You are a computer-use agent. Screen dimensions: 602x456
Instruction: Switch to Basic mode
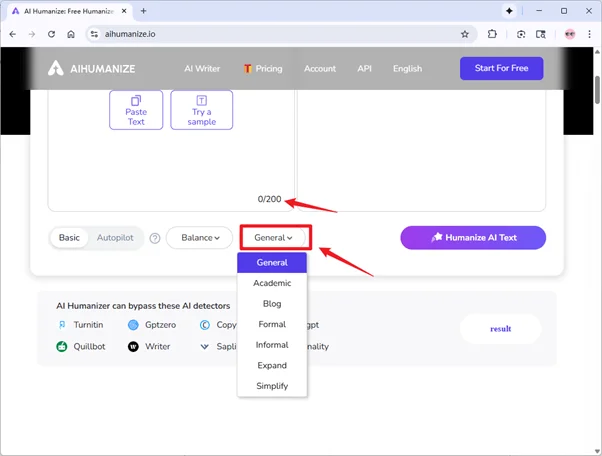pyautogui.click(x=69, y=238)
